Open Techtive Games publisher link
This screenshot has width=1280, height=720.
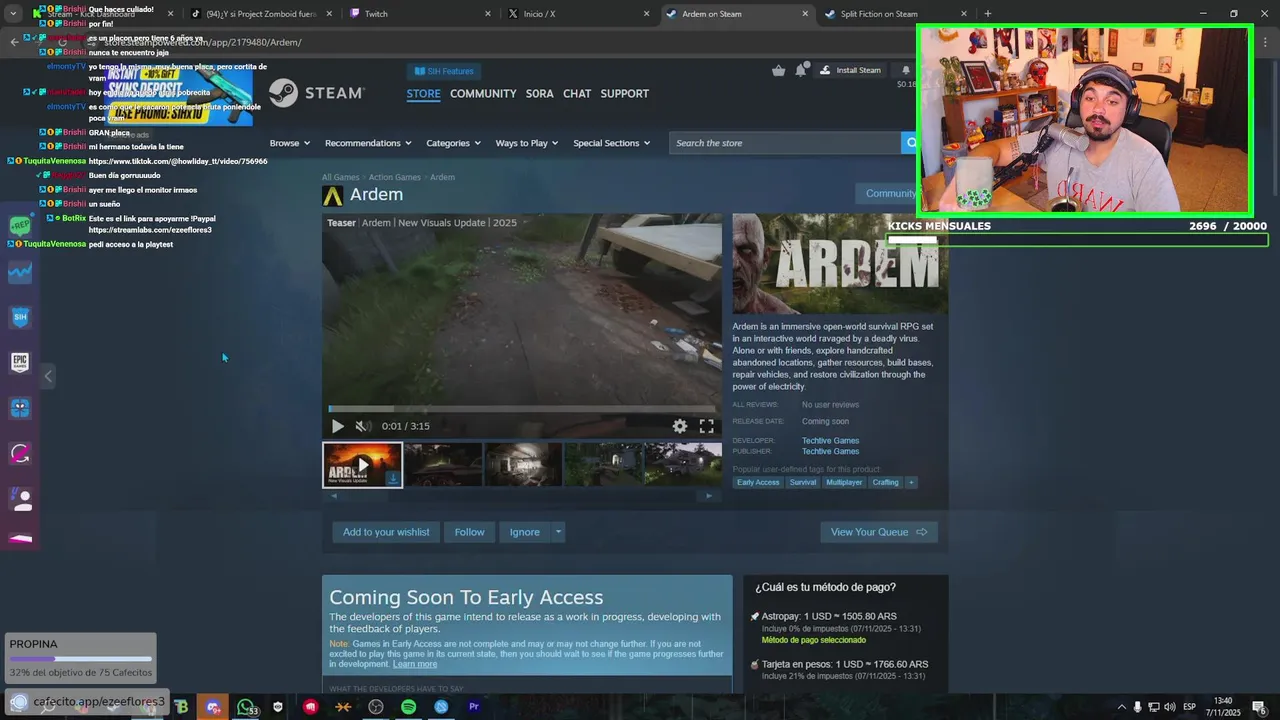[x=830, y=451]
